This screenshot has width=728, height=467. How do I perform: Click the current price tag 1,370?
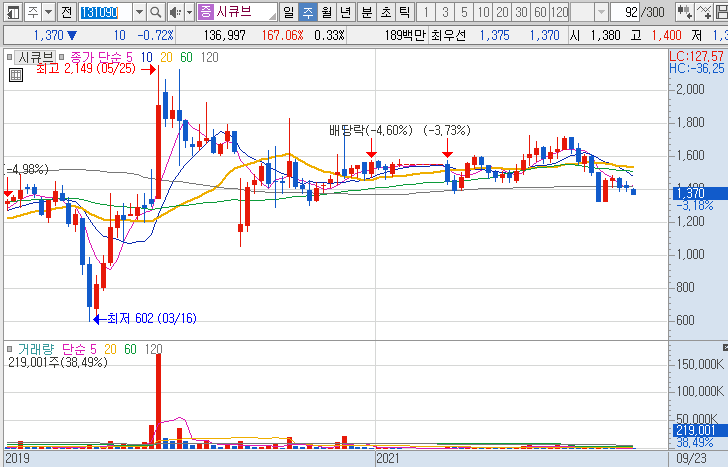tap(700, 193)
